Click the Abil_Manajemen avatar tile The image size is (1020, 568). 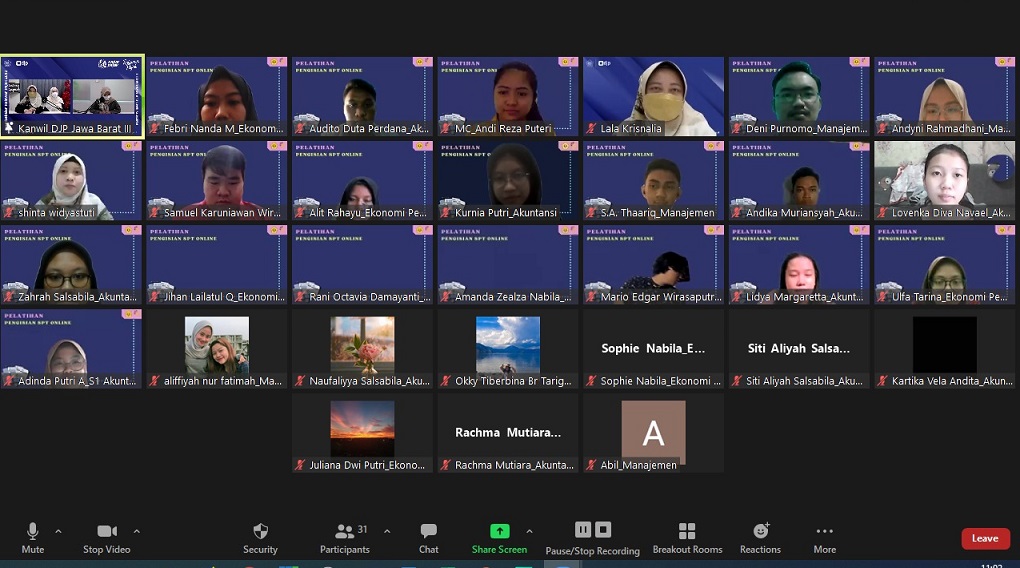(653, 432)
